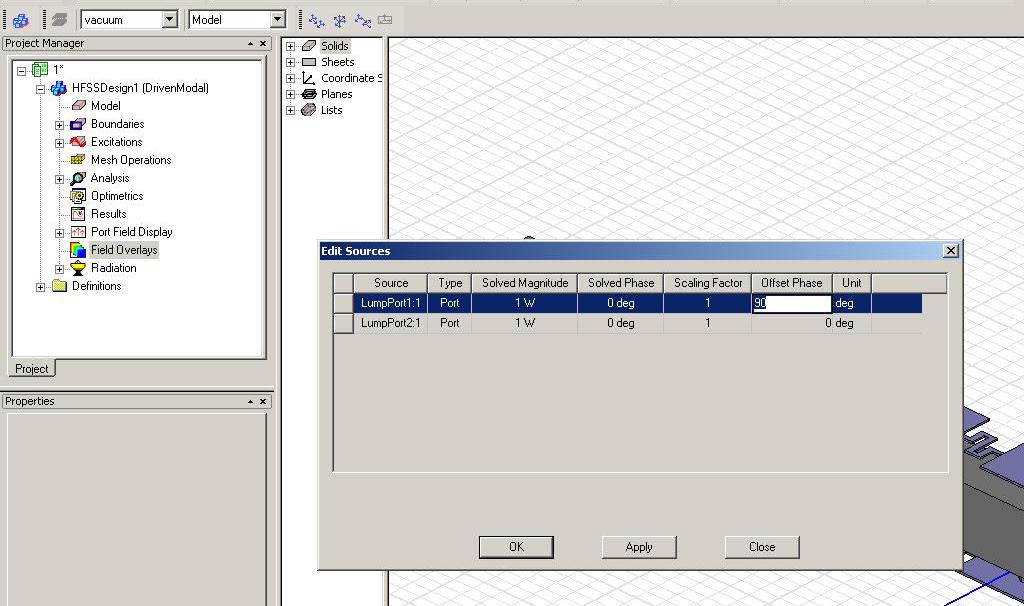Image resolution: width=1024 pixels, height=606 pixels.
Task: Expand the Boundaries tree node
Action: coord(59,125)
